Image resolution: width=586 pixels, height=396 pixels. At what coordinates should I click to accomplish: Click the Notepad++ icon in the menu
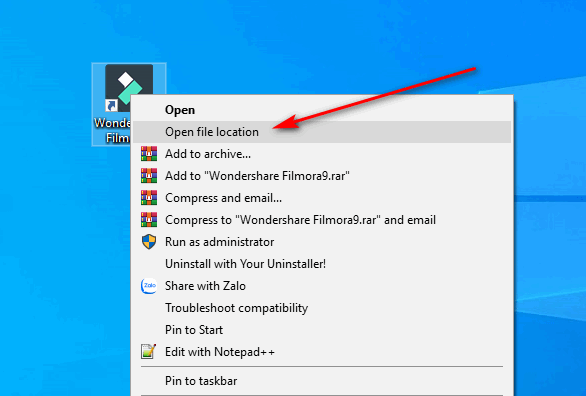(149, 352)
